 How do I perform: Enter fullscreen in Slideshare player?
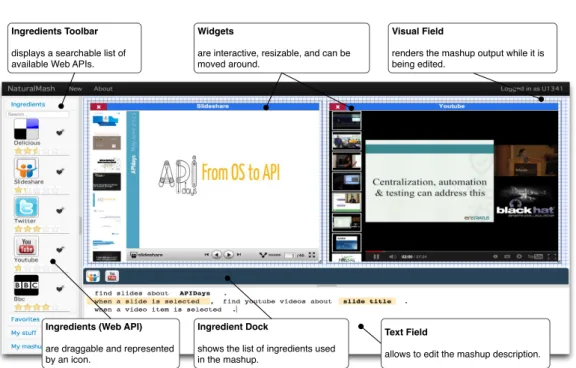(312, 255)
